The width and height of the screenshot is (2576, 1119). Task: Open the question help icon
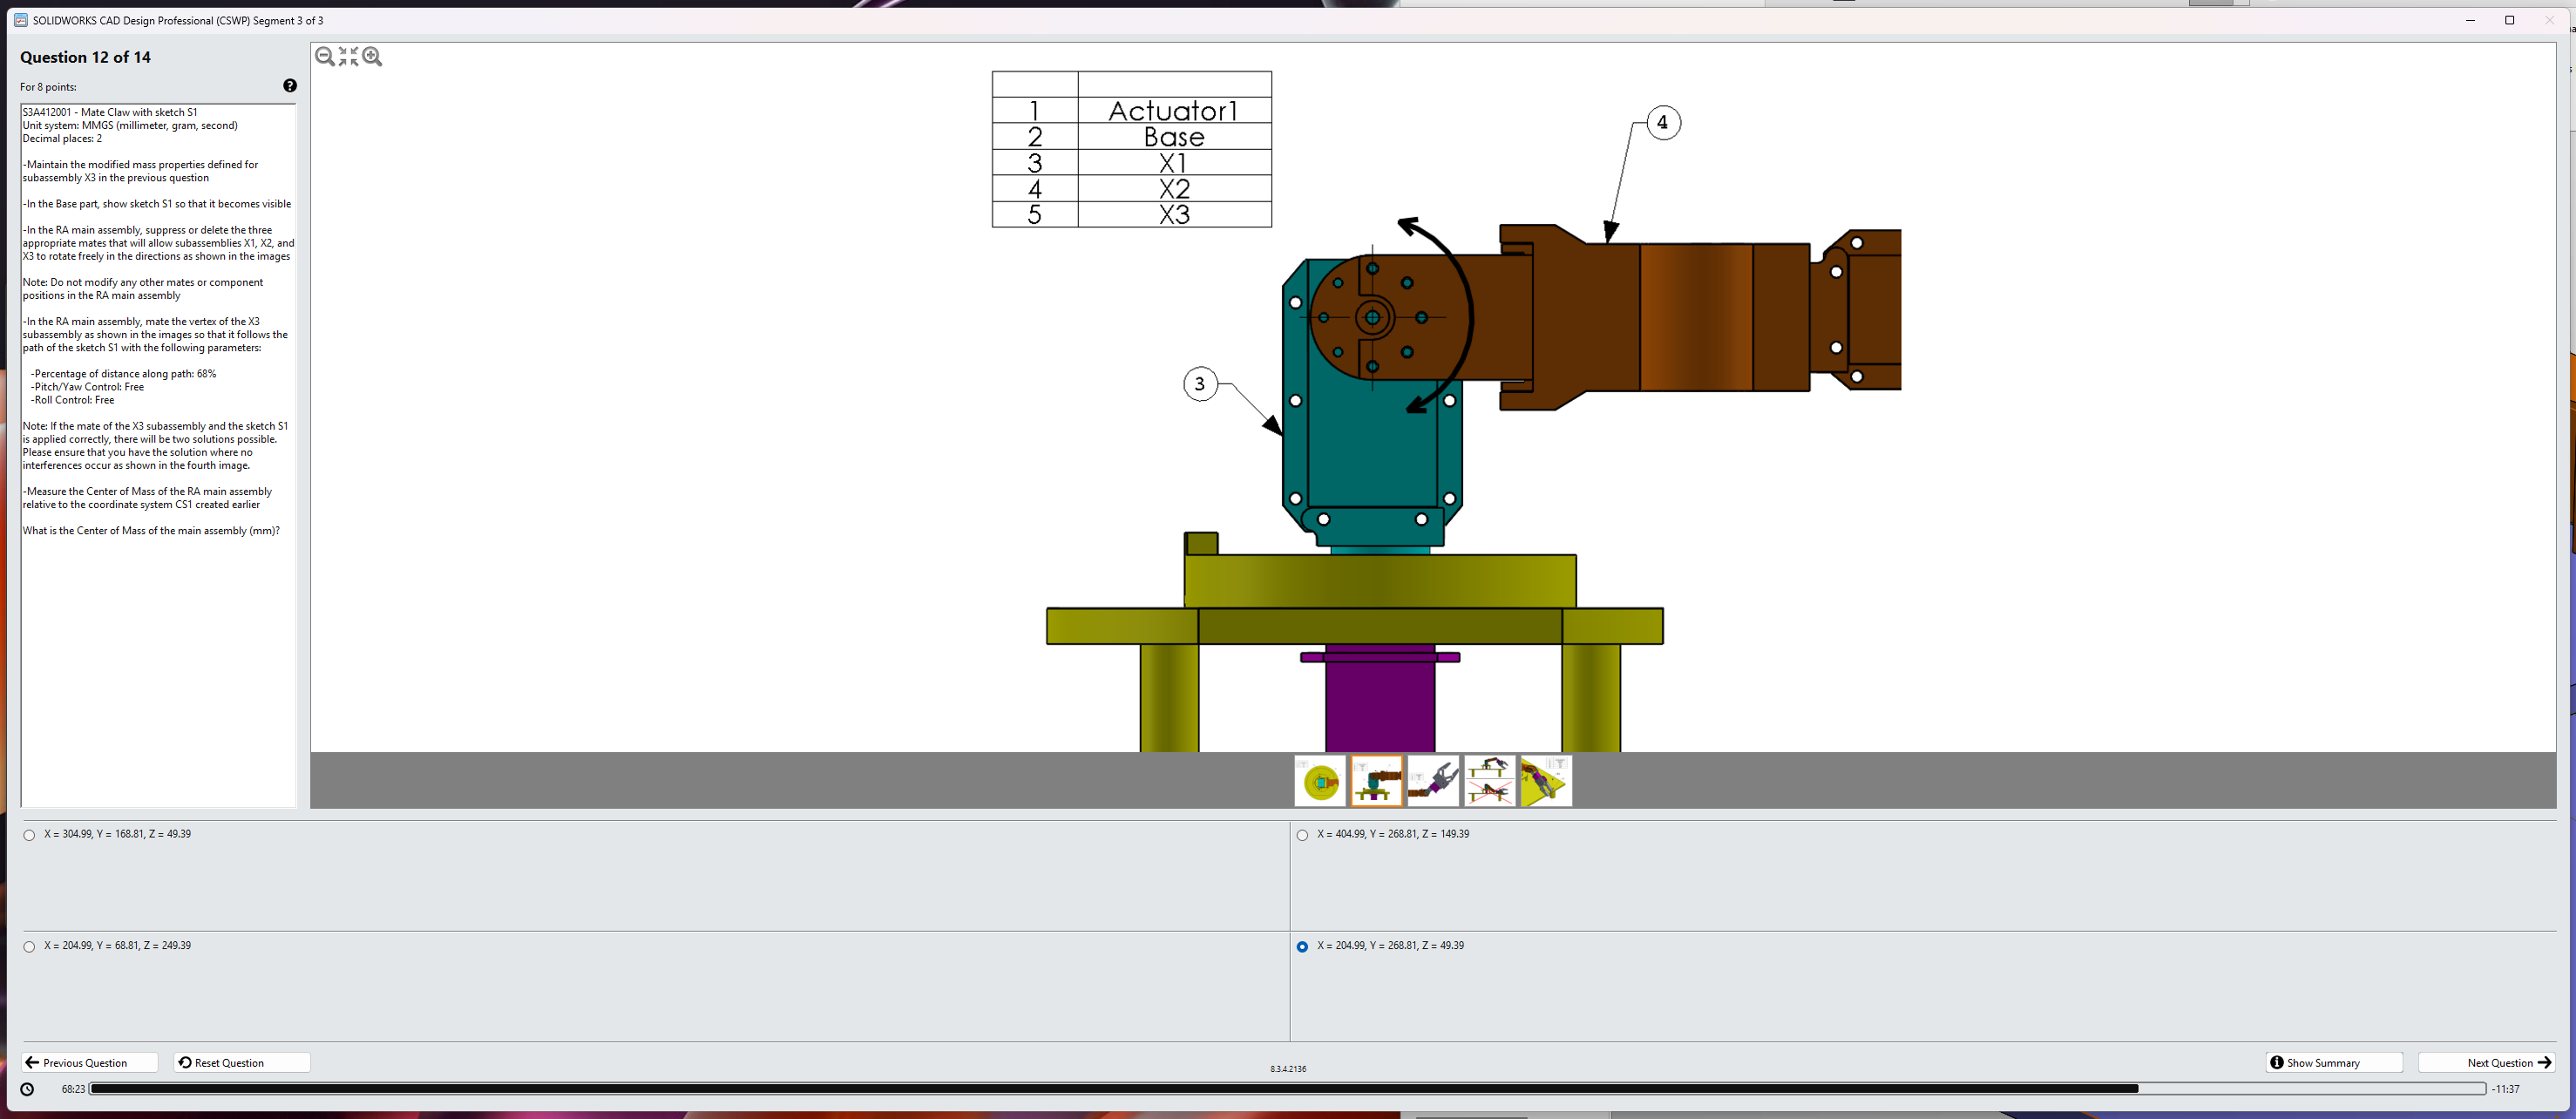(x=290, y=86)
